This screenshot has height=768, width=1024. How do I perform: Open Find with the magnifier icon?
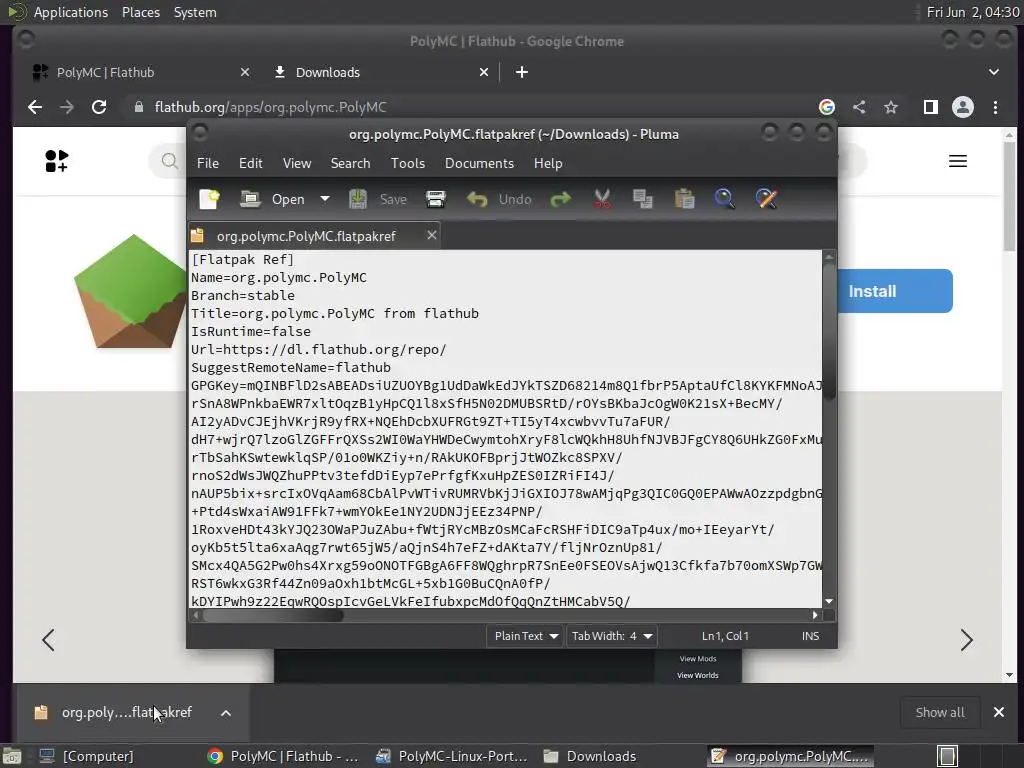pos(724,199)
